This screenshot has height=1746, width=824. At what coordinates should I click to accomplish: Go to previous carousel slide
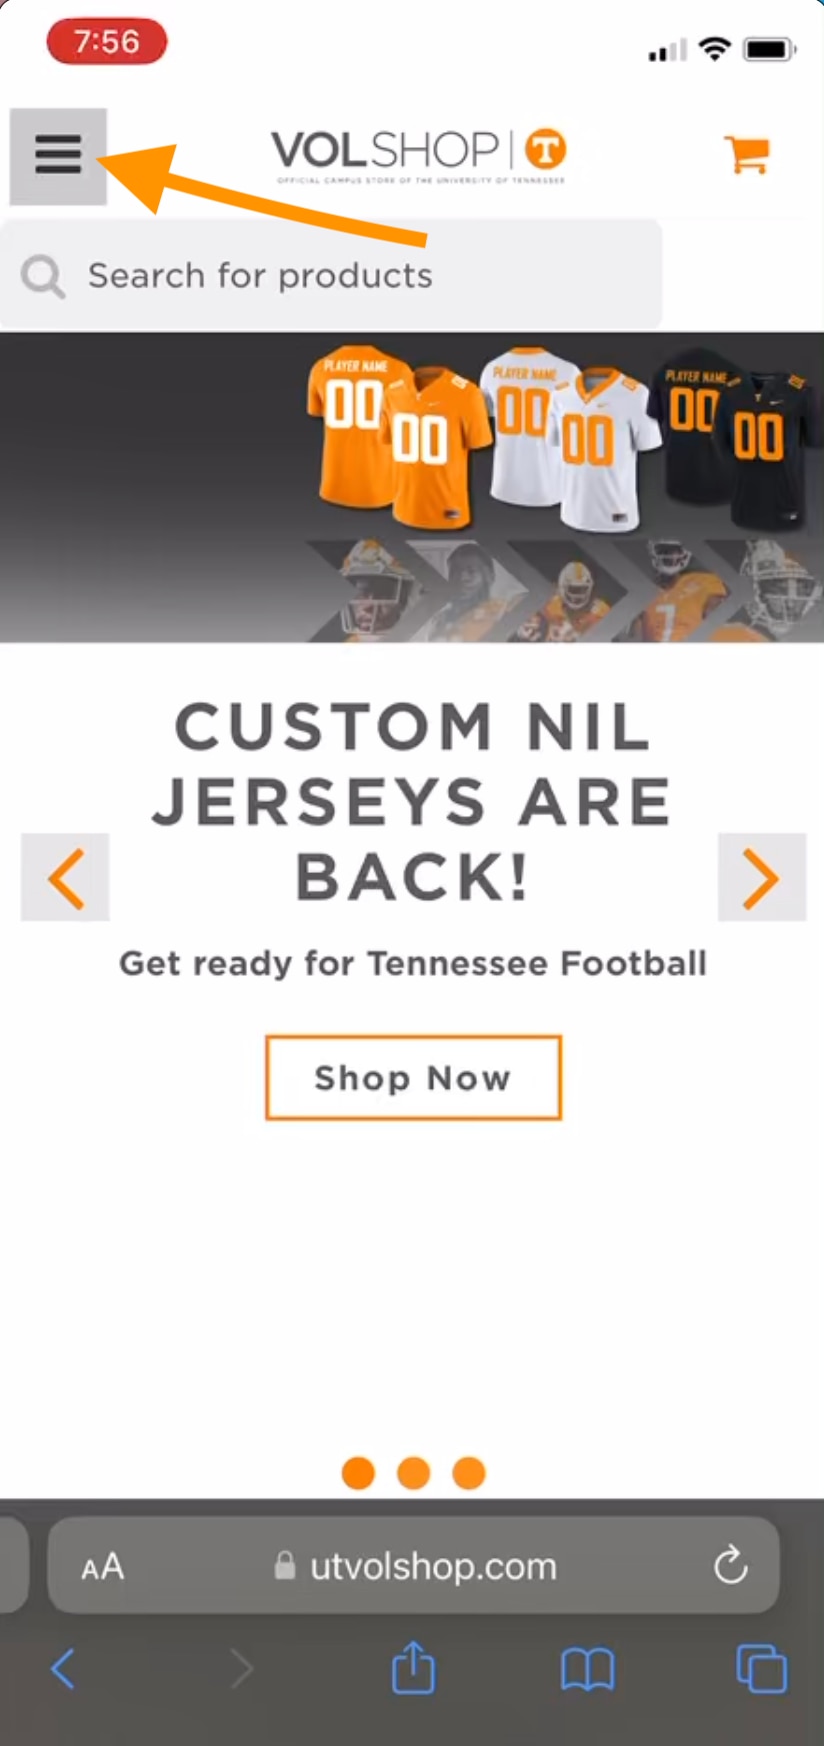[65, 877]
